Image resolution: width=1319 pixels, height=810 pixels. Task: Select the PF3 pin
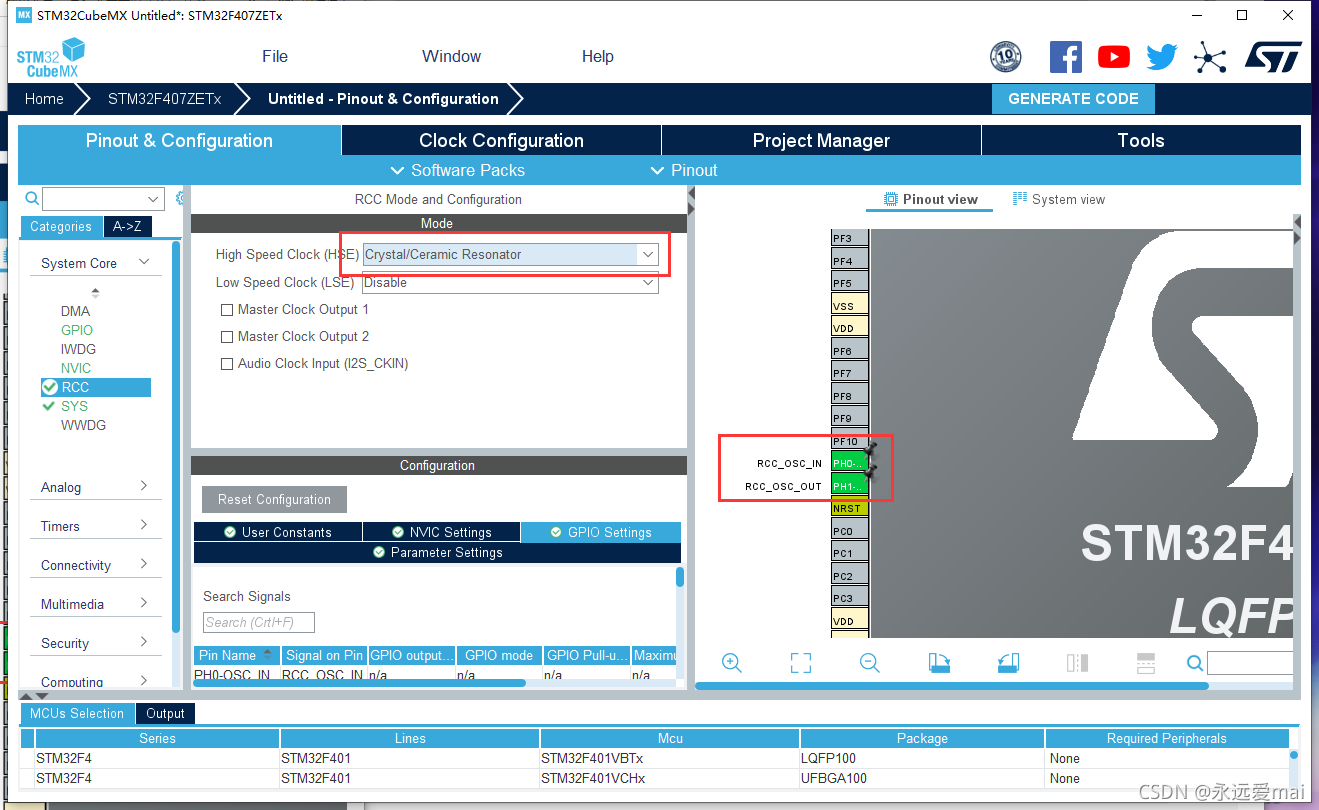pyautogui.click(x=849, y=238)
